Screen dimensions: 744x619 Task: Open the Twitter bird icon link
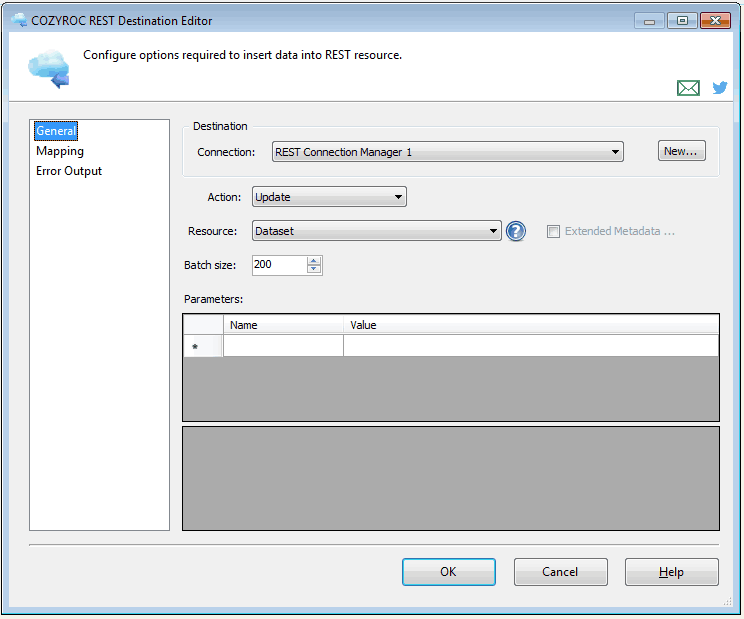720,87
